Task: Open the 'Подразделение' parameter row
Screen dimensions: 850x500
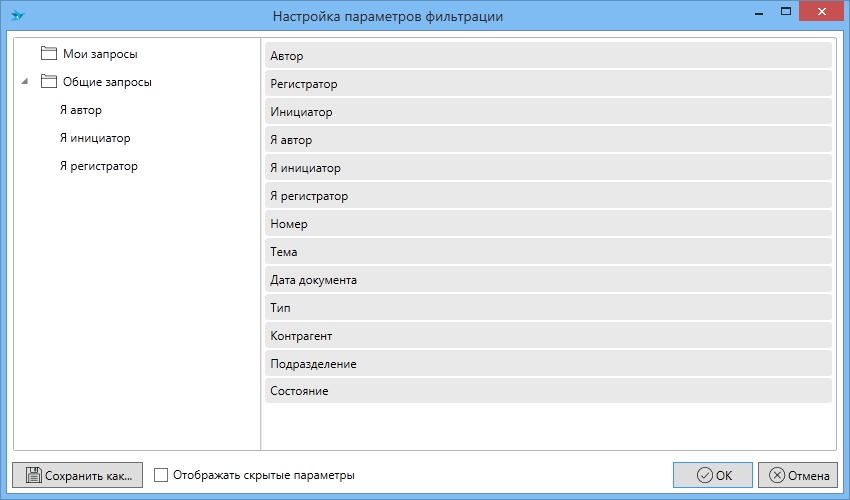Action: tap(548, 364)
